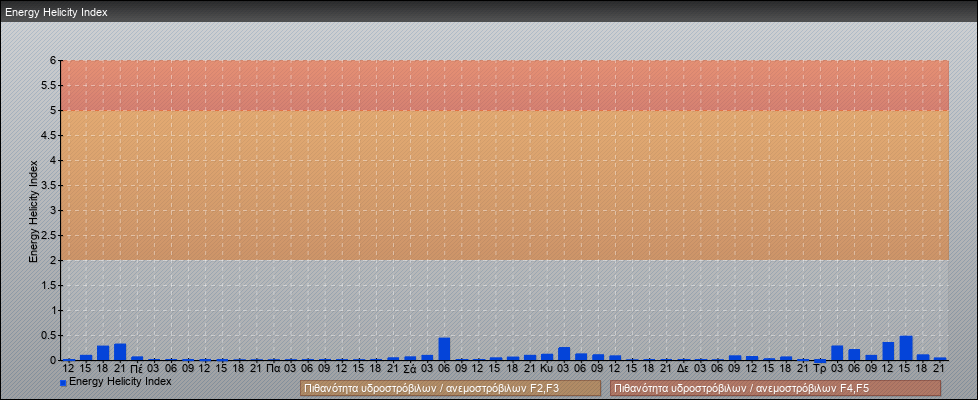Screen dimensions: 978x400
Task: Click the 0.5 value on the y-axis
Action: click(49, 335)
